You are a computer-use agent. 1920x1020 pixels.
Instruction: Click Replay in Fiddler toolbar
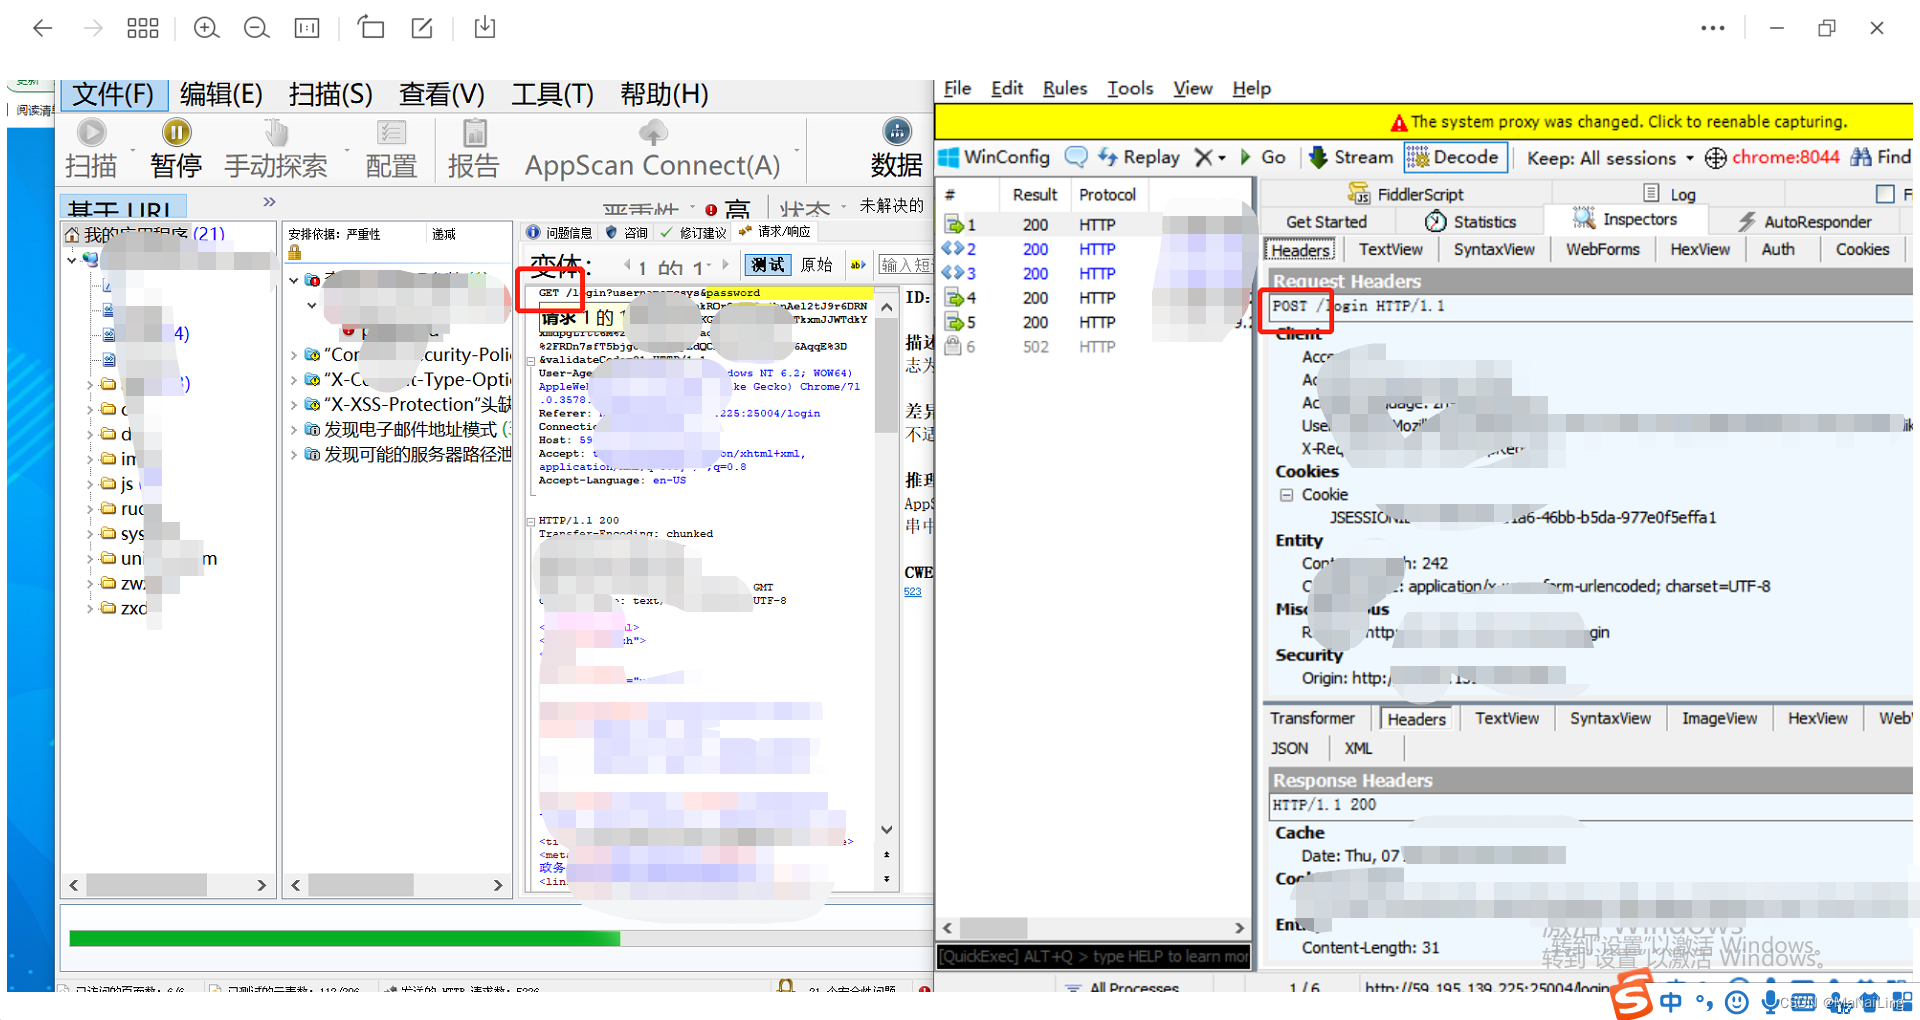pos(1139,157)
